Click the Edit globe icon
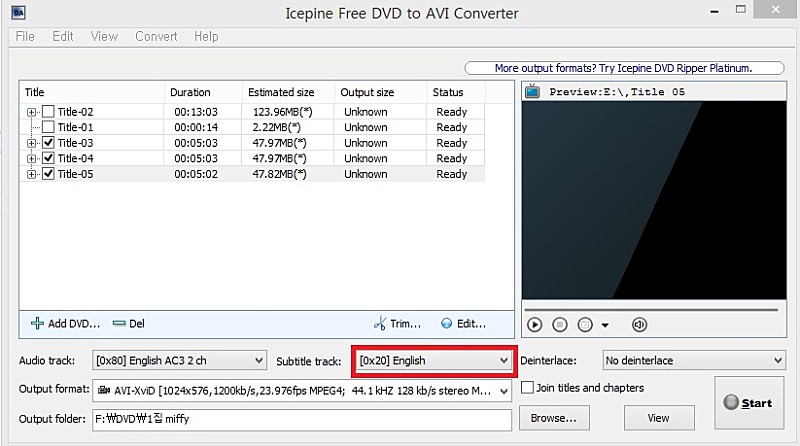The width and height of the screenshot is (800, 446). pos(446,324)
